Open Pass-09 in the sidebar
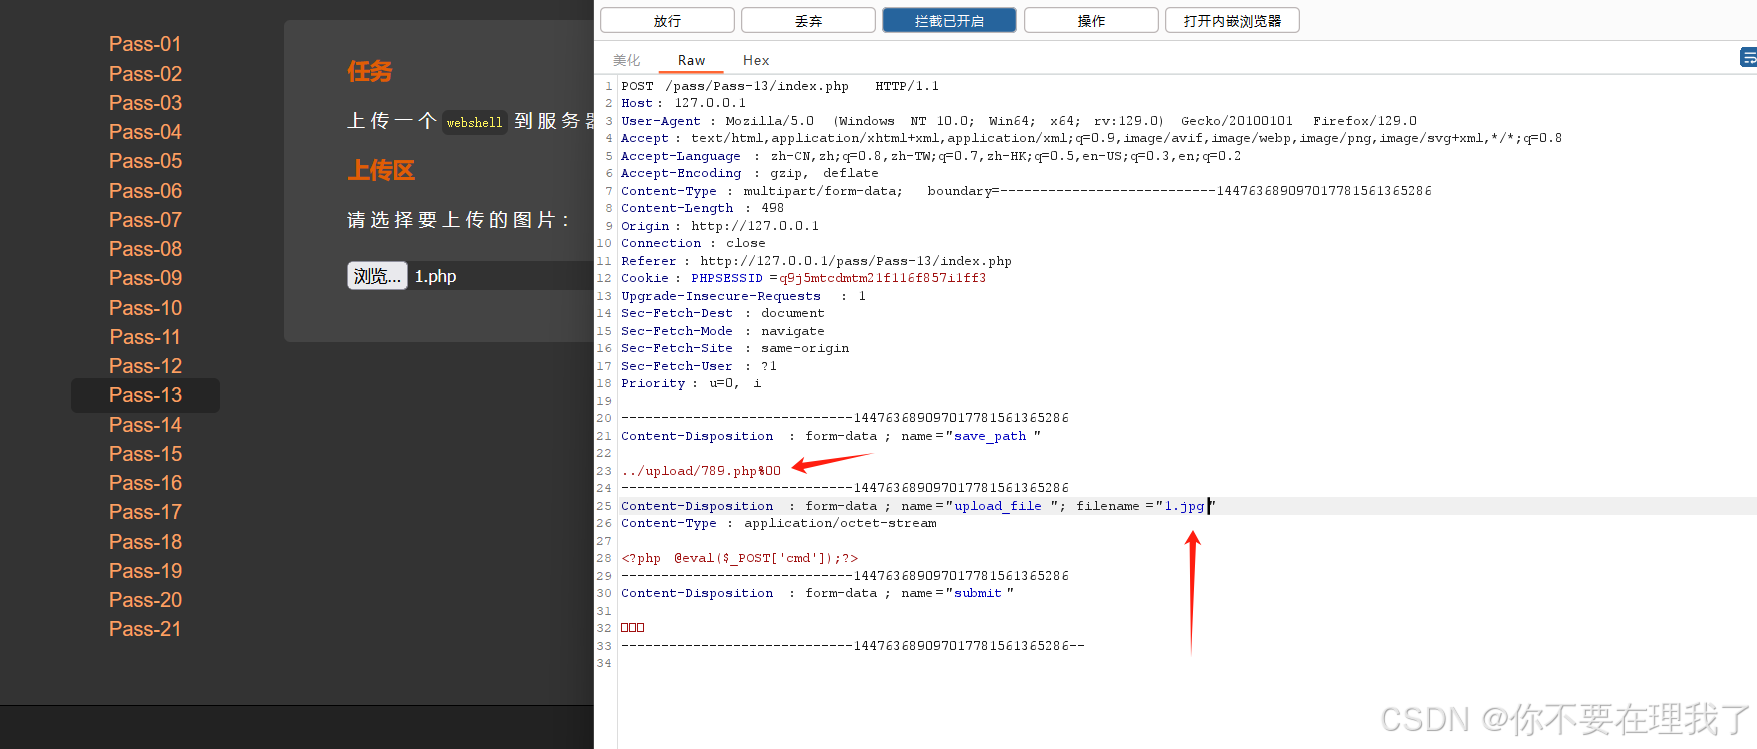 (x=145, y=278)
